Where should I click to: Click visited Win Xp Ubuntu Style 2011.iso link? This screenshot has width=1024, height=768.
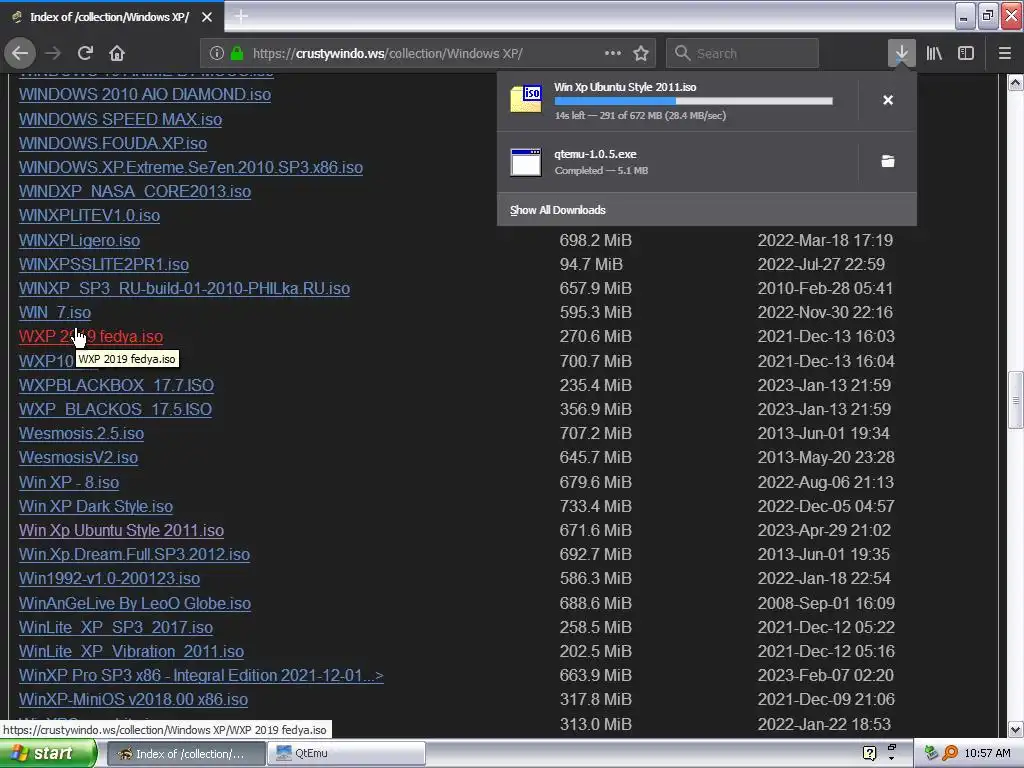(x=121, y=530)
